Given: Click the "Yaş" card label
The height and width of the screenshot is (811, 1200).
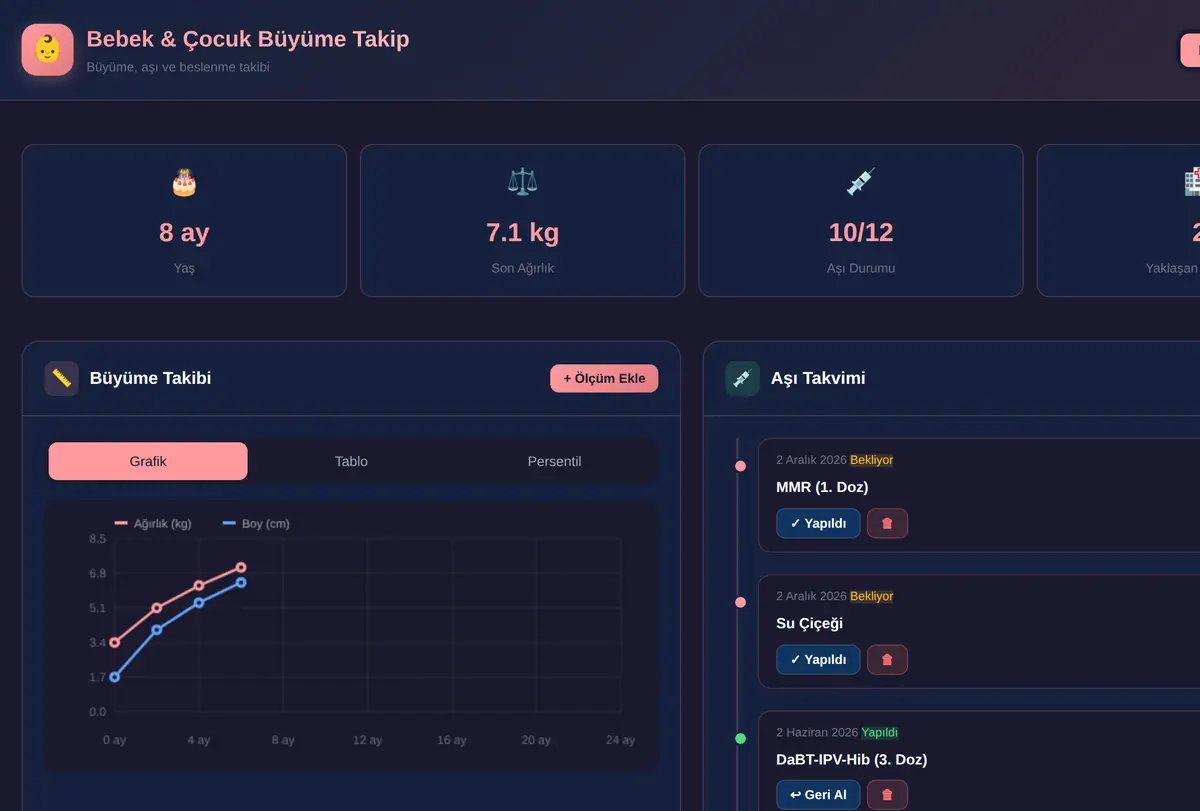Looking at the screenshot, I should 184,268.
